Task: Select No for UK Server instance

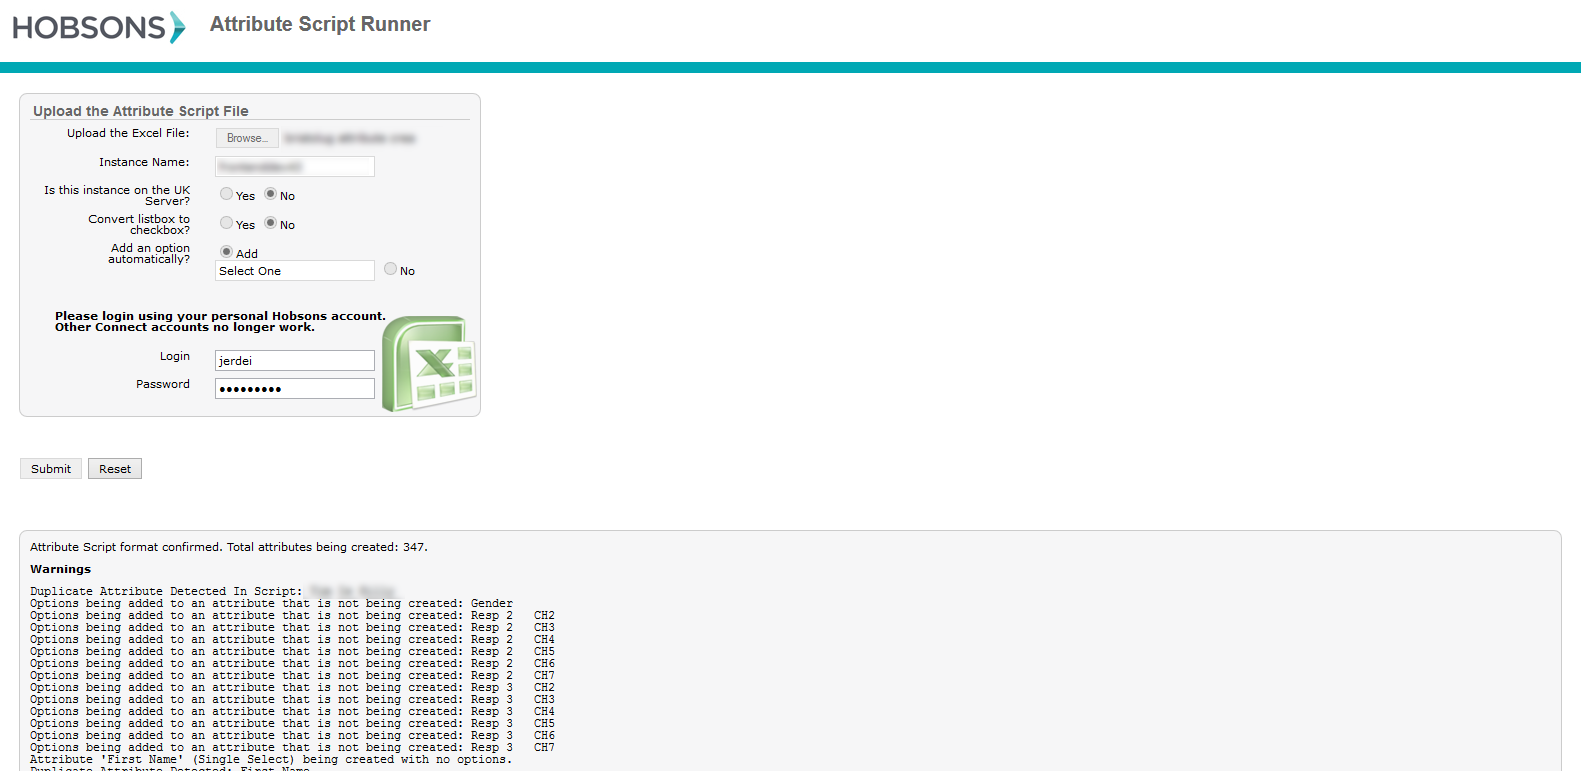Action: [x=271, y=194]
